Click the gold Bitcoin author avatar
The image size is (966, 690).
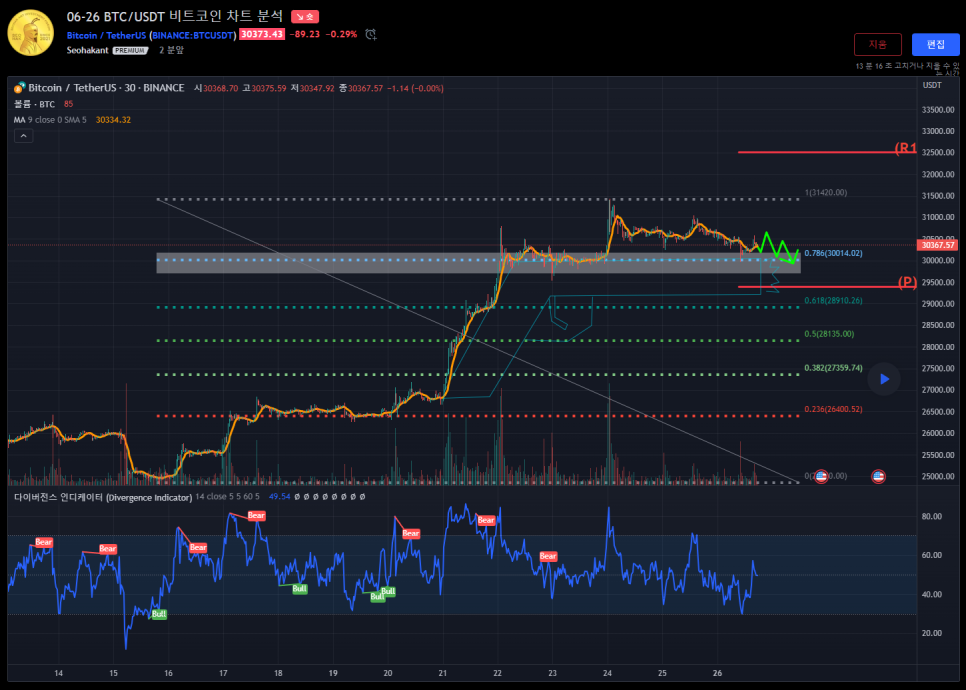[31, 32]
